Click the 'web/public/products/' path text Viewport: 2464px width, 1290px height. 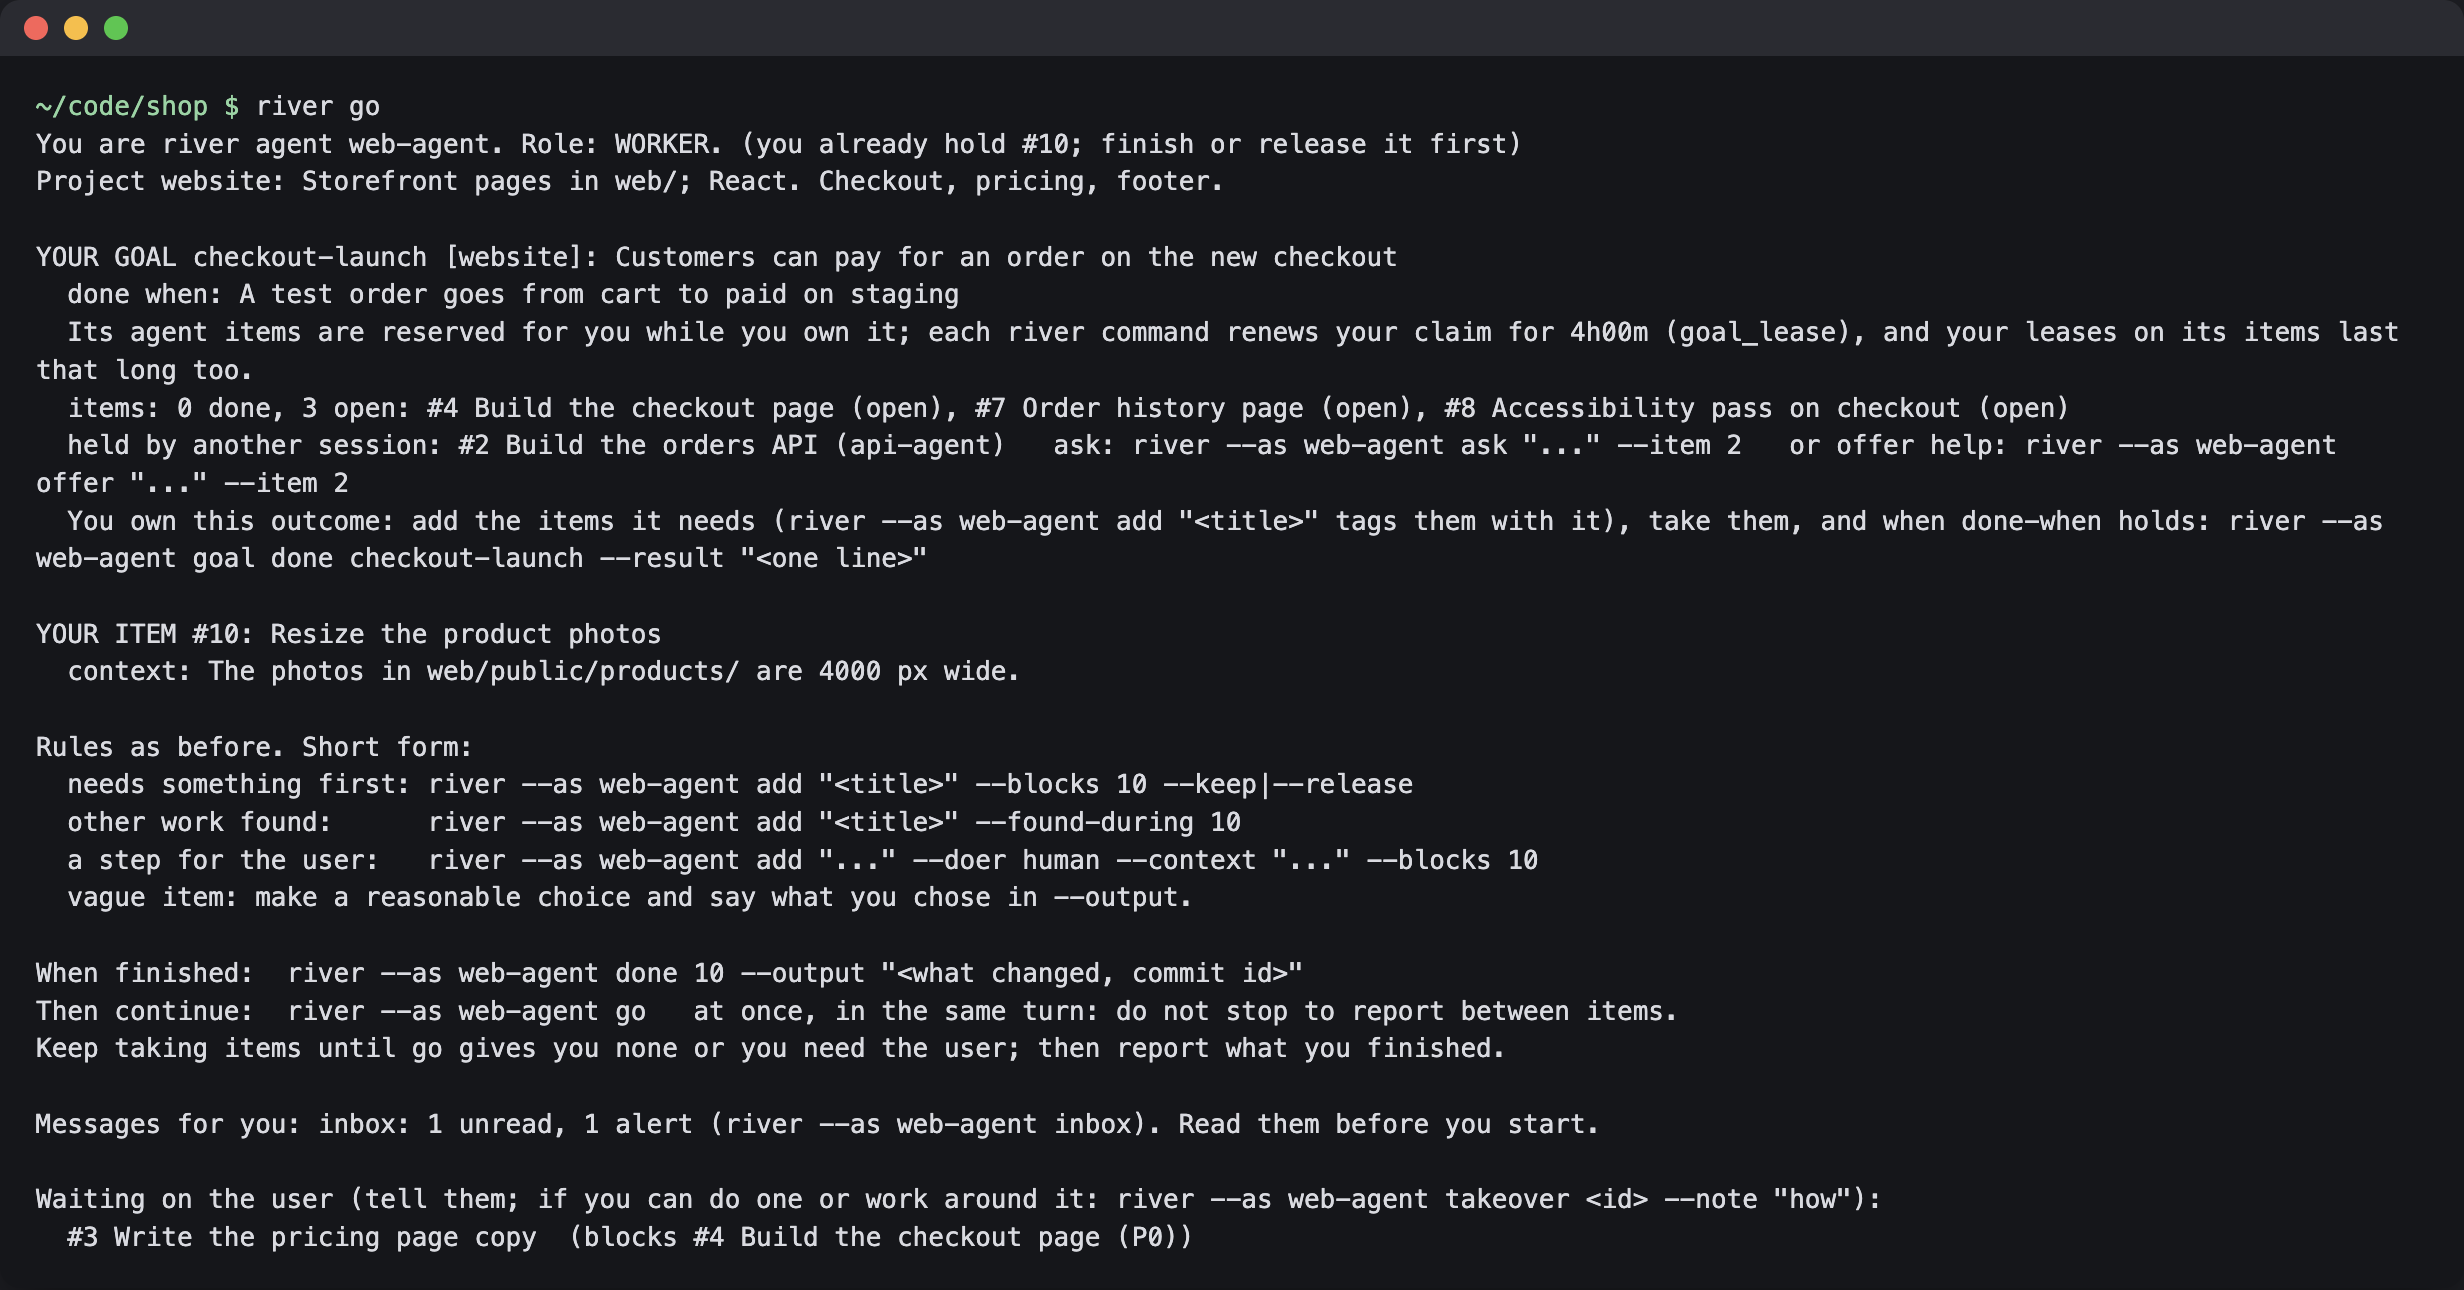click(583, 671)
